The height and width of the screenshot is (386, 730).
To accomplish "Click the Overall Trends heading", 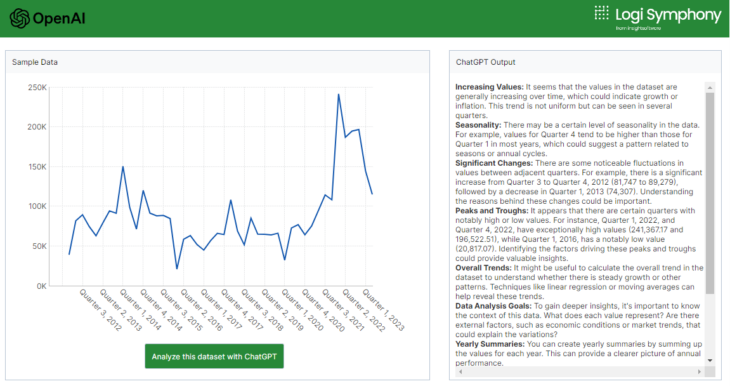I will [x=484, y=268].
